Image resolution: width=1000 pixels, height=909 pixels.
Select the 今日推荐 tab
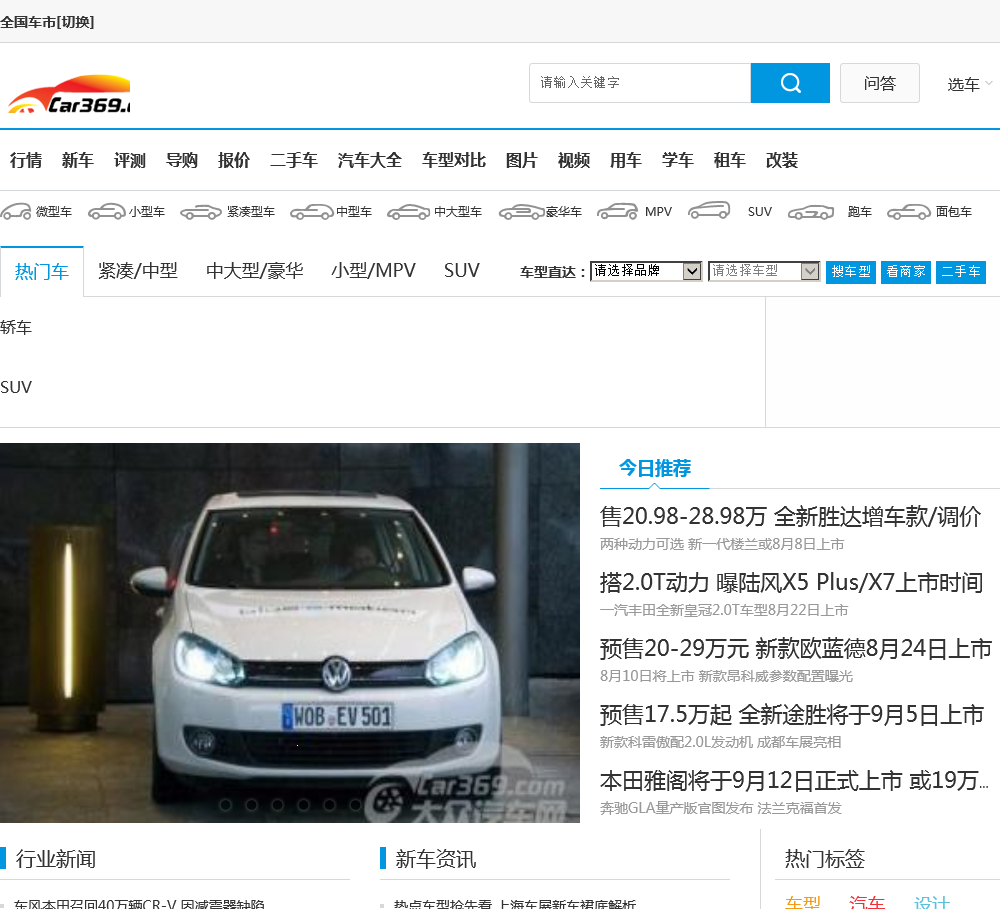(655, 468)
